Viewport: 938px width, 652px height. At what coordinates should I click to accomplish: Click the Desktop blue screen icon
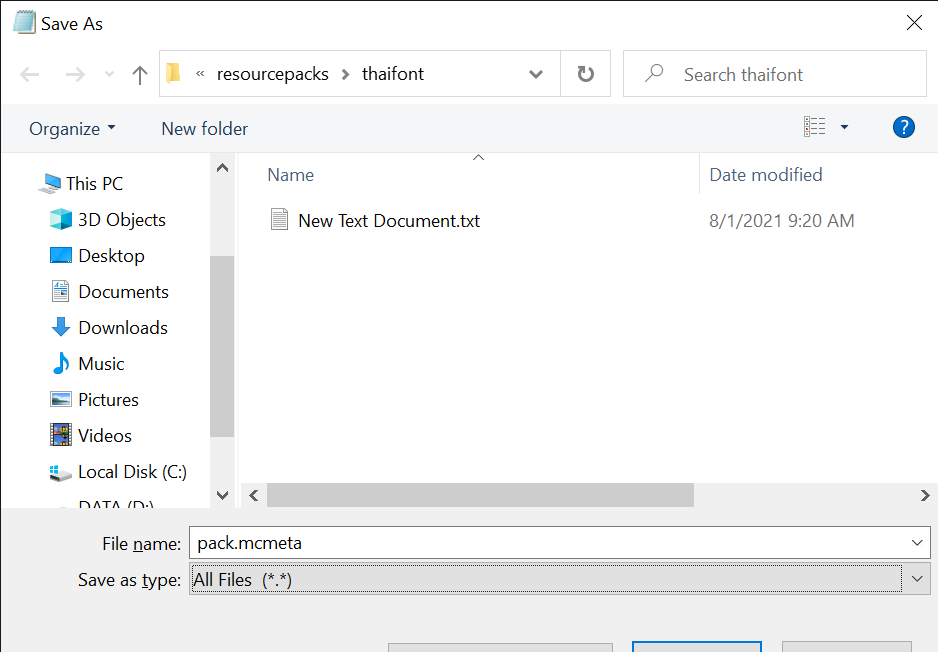point(60,255)
